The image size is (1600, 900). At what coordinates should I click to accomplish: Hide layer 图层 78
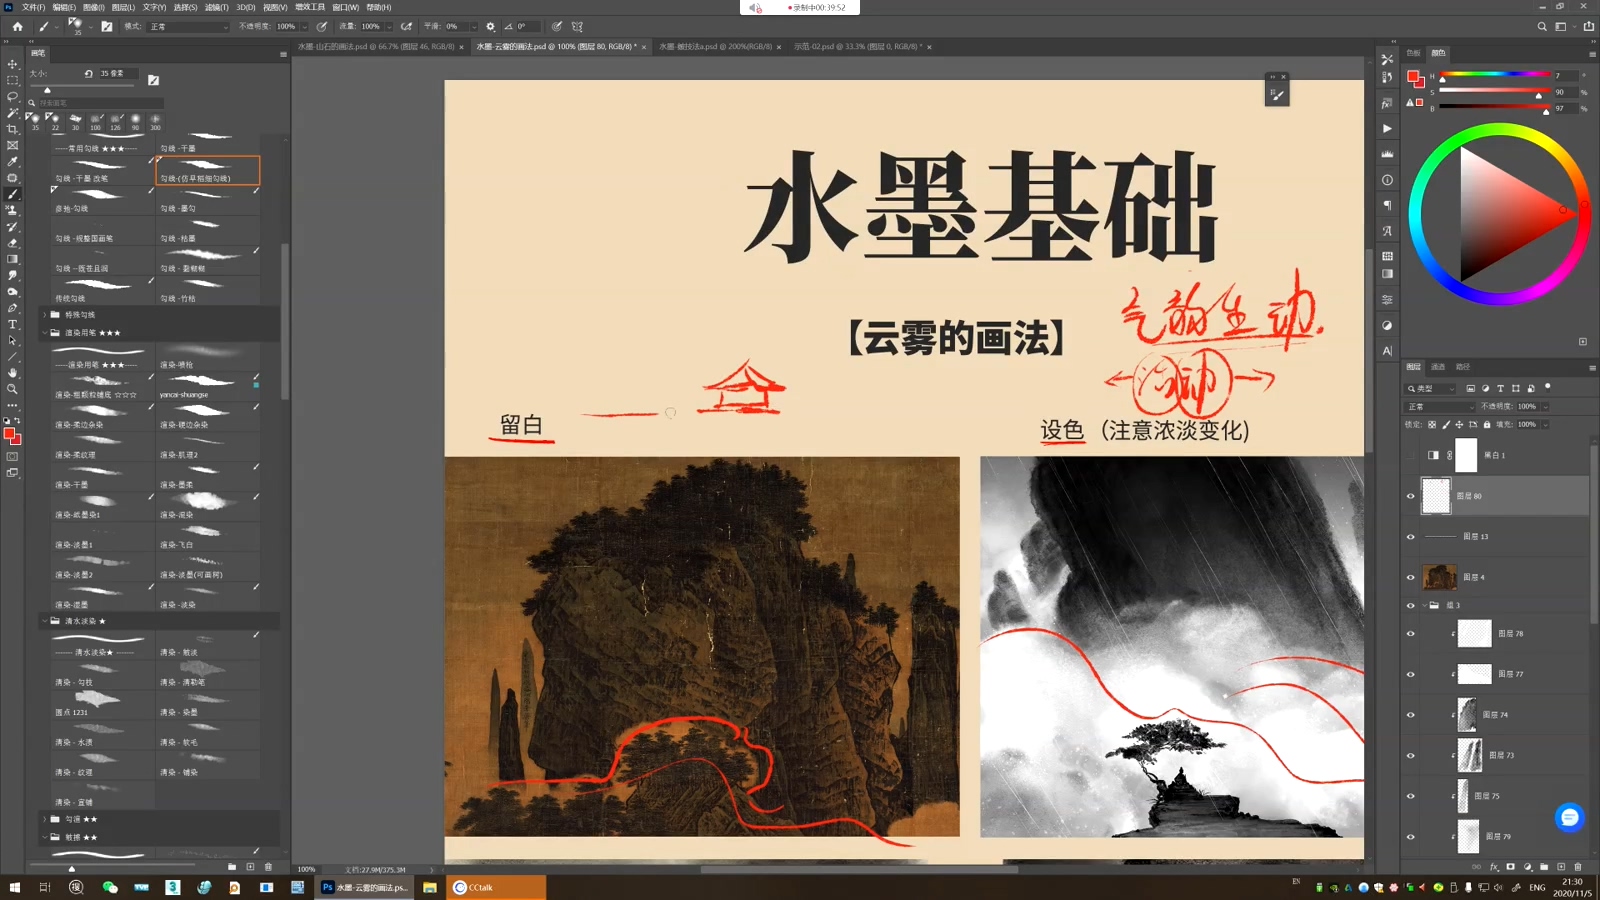[x=1411, y=634]
